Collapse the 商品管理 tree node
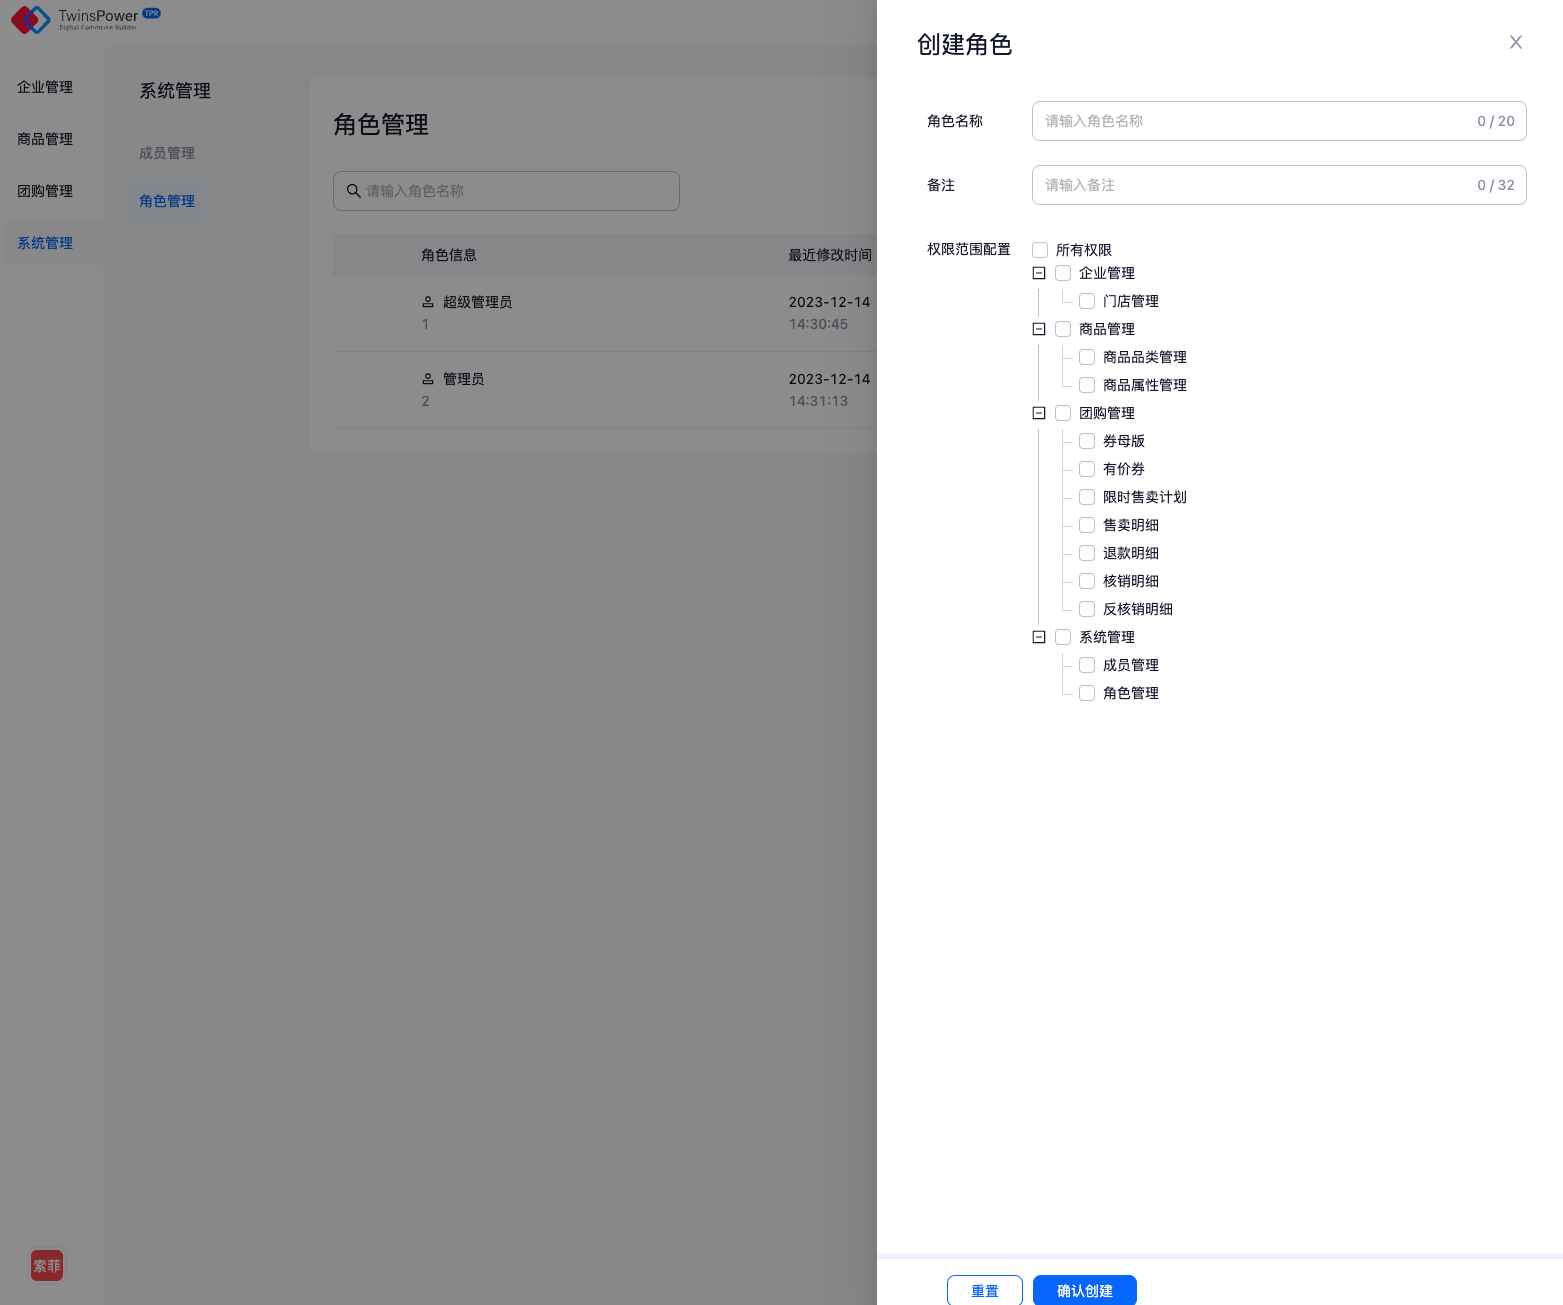The height and width of the screenshot is (1305, 1563). [x=1039, y=329]
